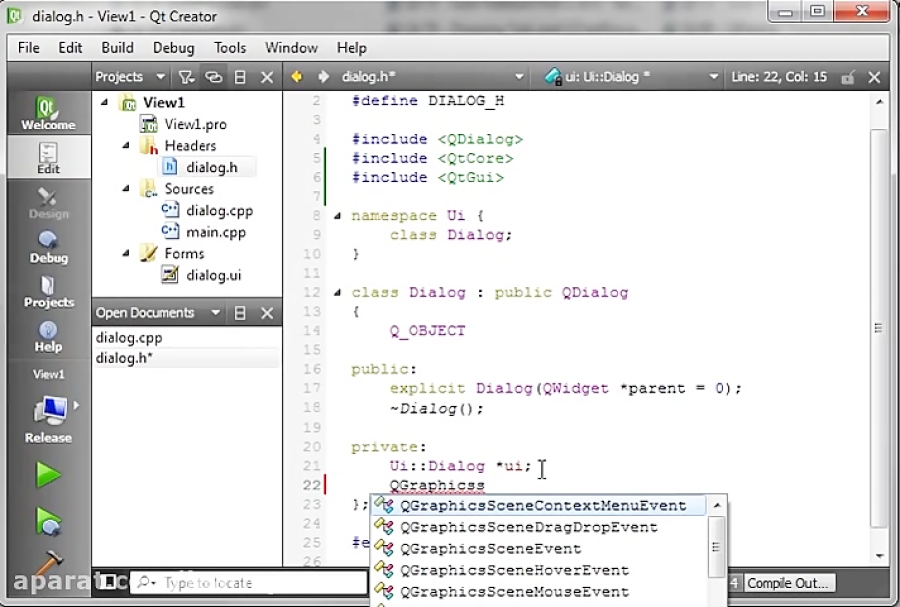Click the filter tree icon in Projects panel
This screenshot has width=900, height=607.
pos(186,77)
